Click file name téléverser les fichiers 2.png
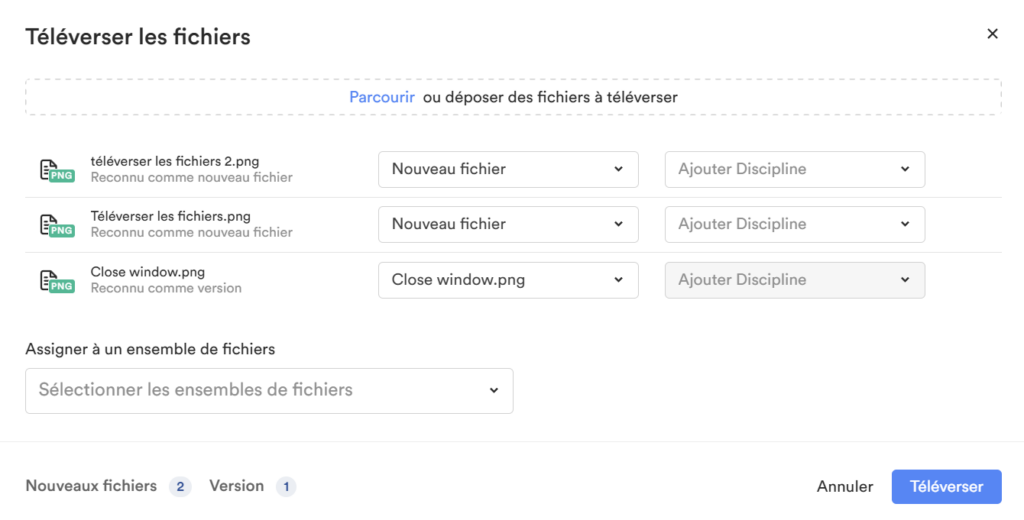This screenshot has width=1024, height=520. click(x=175, y=161)
